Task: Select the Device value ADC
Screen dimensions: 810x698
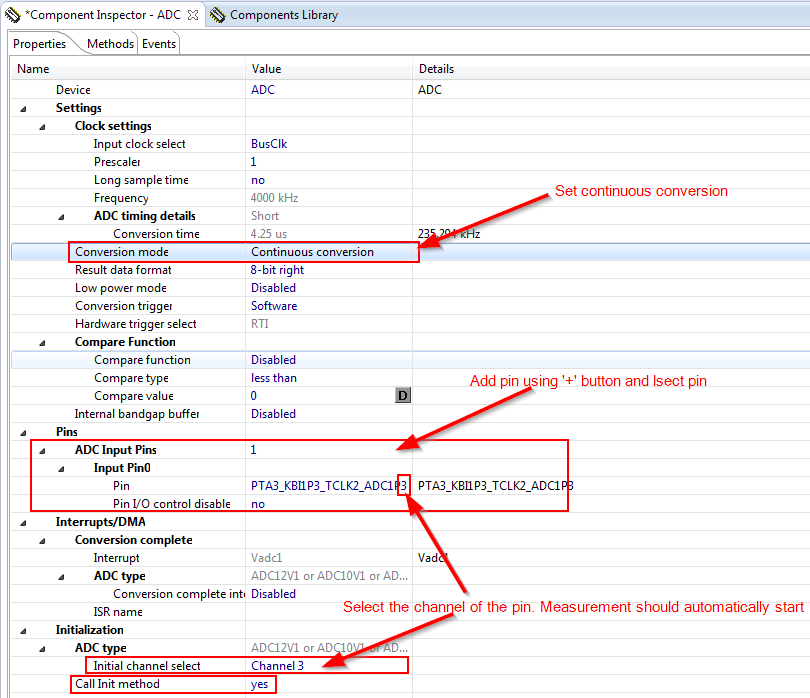Action: 263,89
